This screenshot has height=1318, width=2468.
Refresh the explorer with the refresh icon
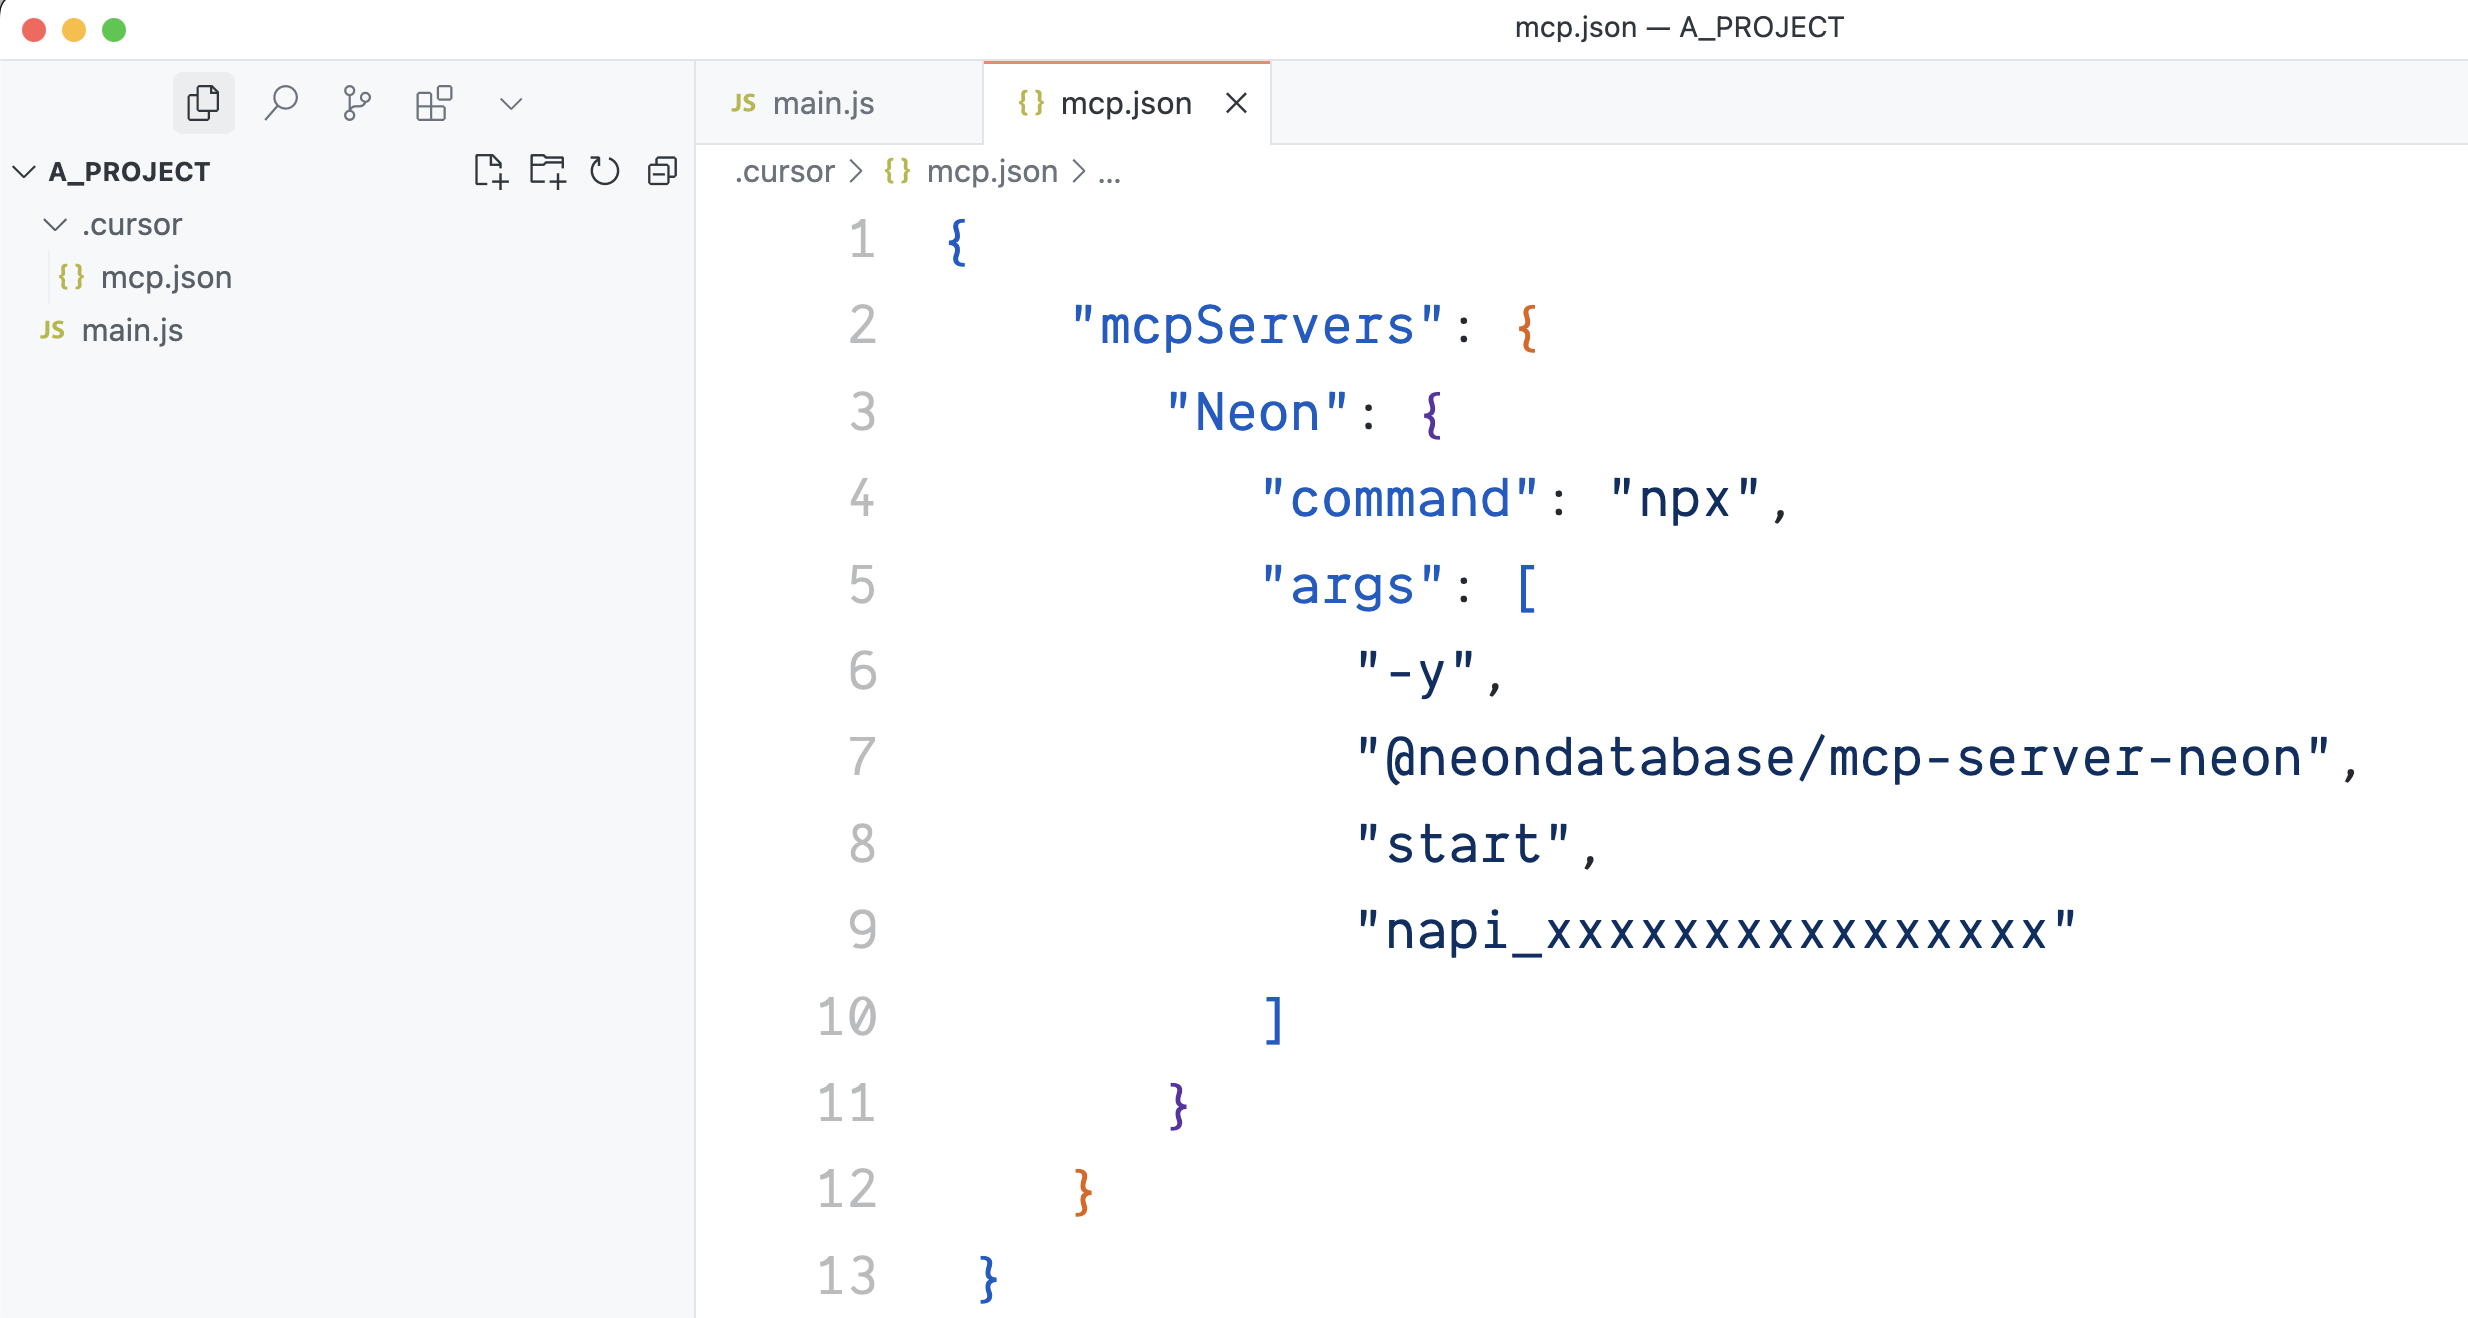coord(604,171)
